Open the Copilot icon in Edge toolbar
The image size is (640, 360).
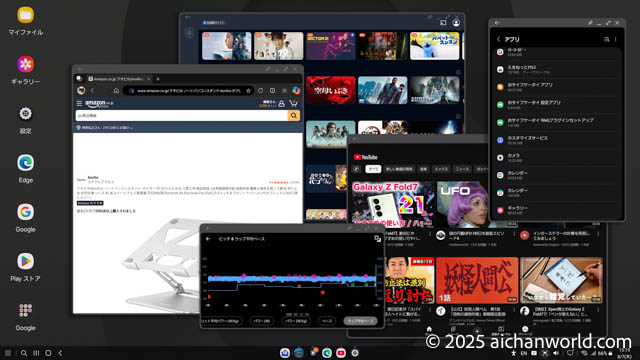(296, 91)
